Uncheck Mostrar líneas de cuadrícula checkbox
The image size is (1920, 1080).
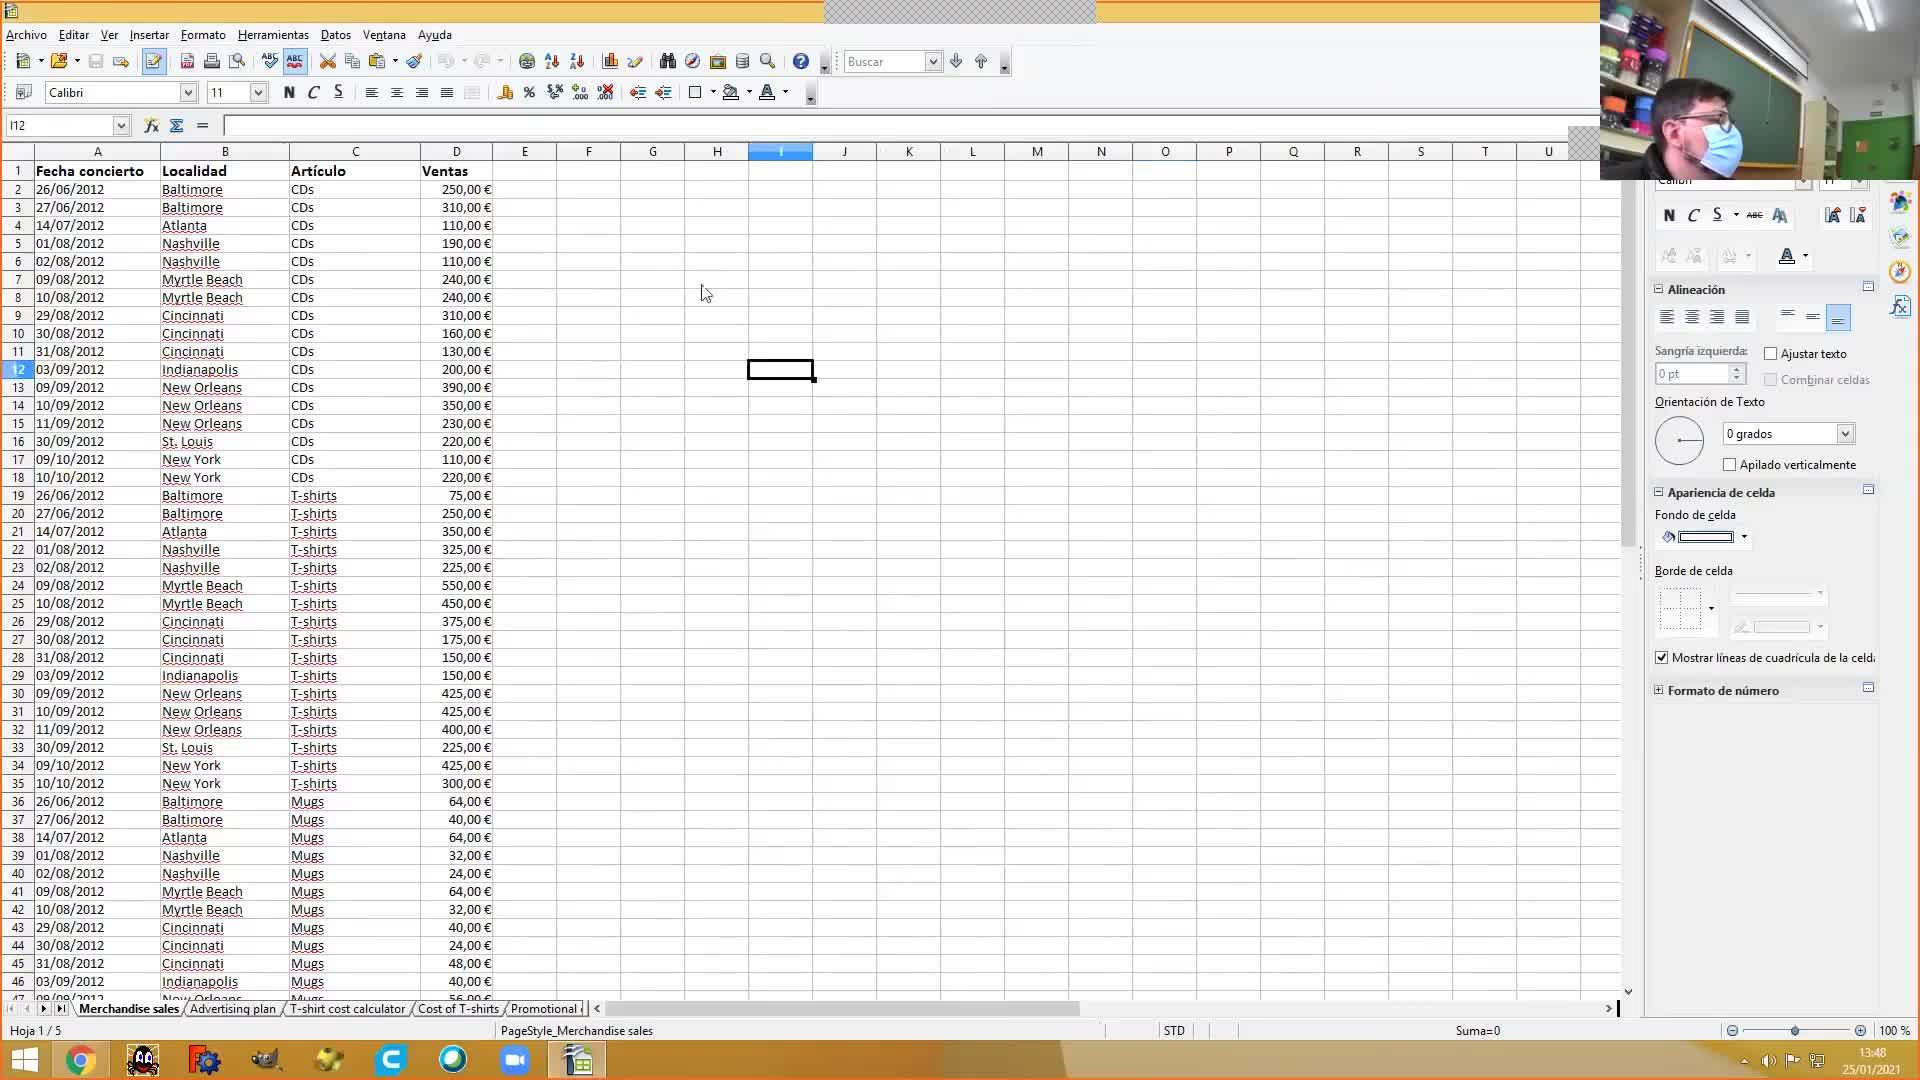click(1662, 658)
